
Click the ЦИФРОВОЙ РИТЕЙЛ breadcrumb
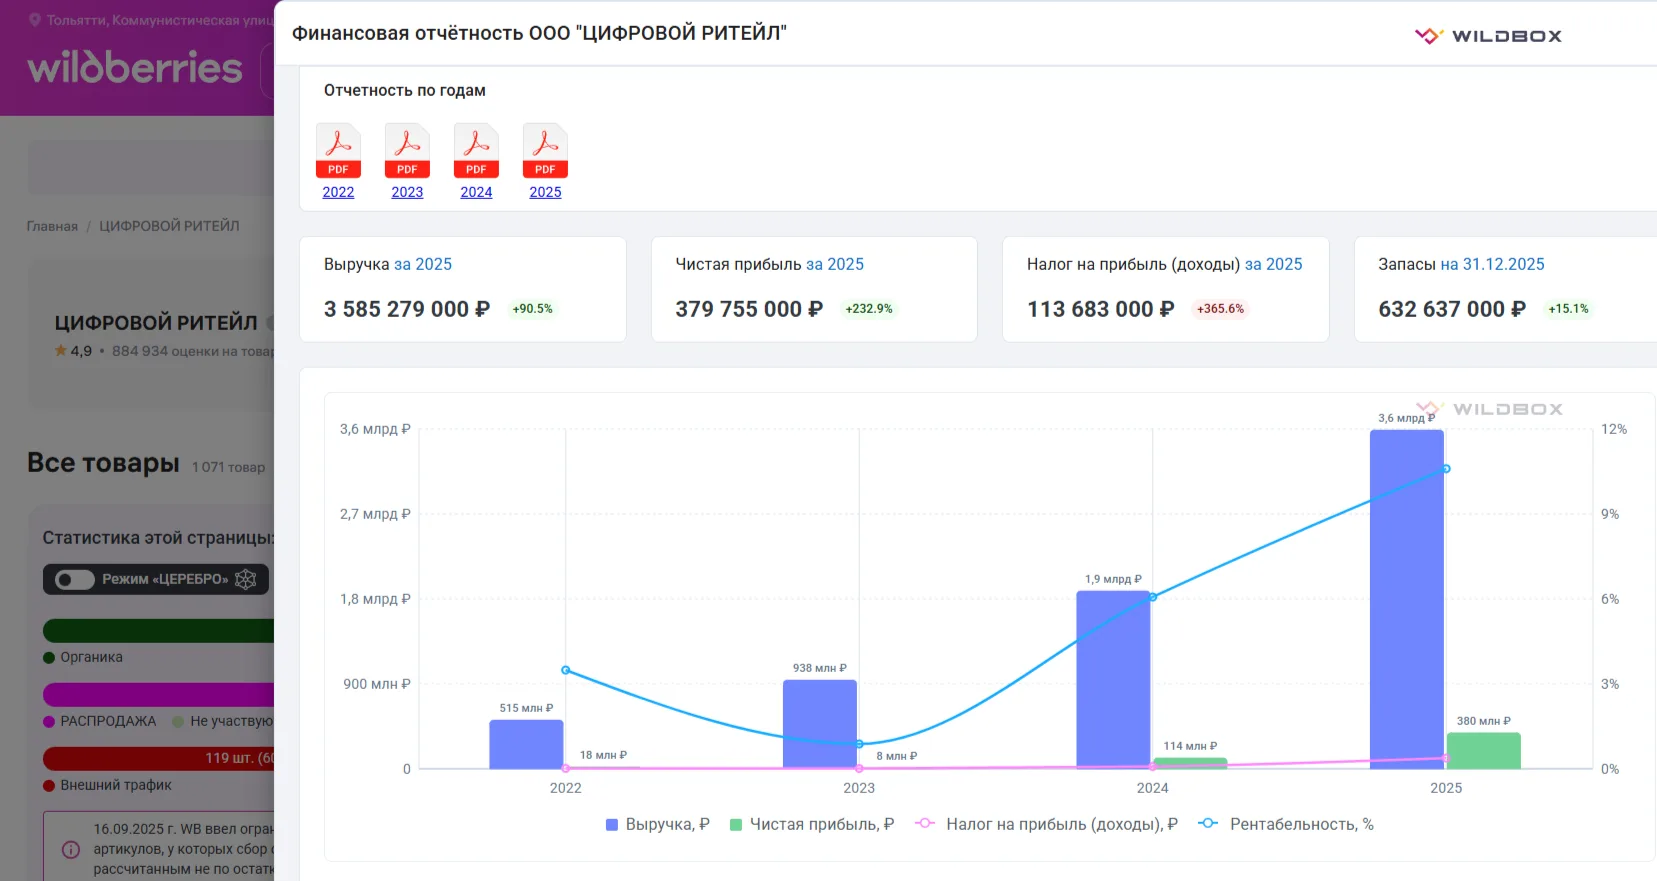tap(169, 226)
